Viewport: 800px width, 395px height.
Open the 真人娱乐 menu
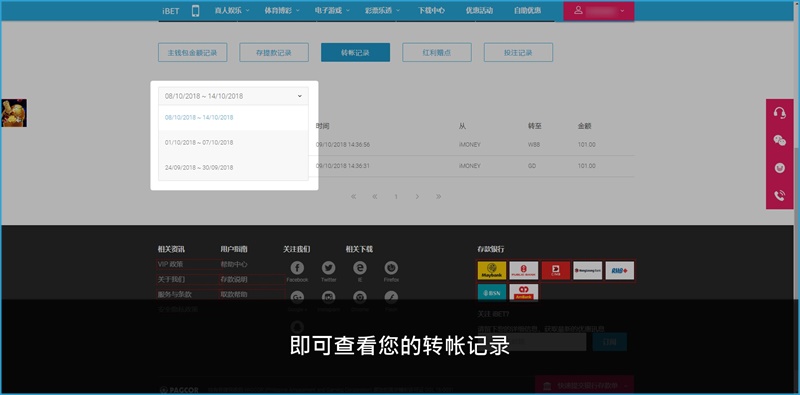(x=232, y=10)
